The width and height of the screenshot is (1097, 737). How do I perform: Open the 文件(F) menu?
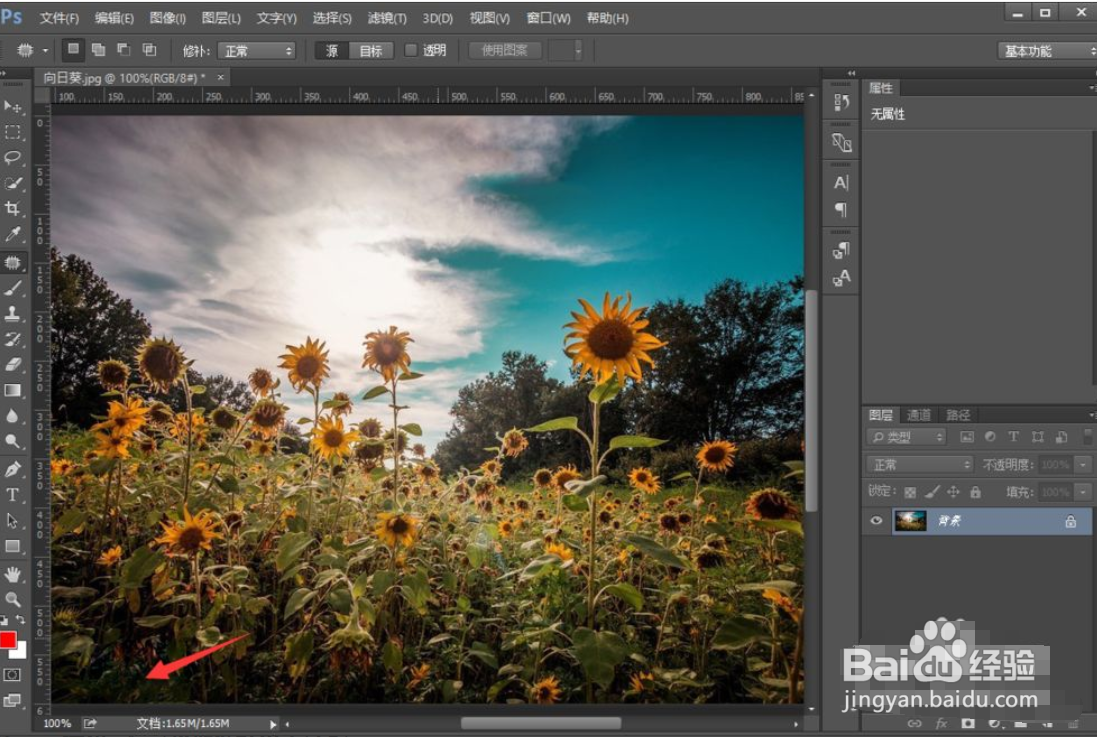(x=59, y=18)
